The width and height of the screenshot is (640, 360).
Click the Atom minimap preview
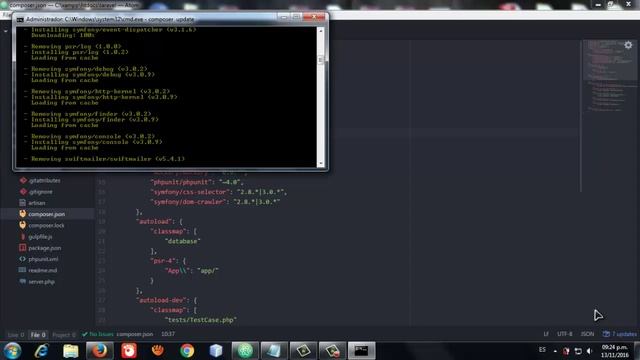tap(610, 76)
